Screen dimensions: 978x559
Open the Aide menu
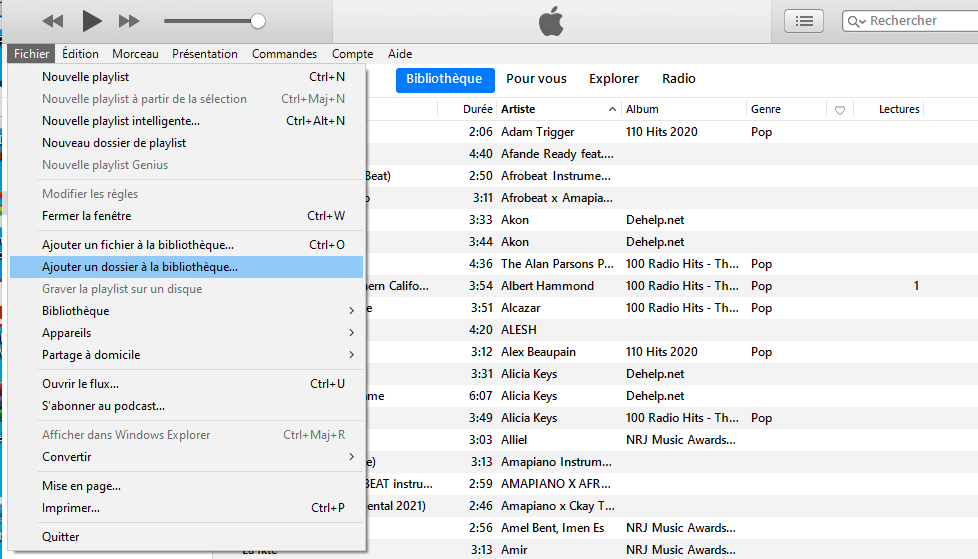pos(400,54)
